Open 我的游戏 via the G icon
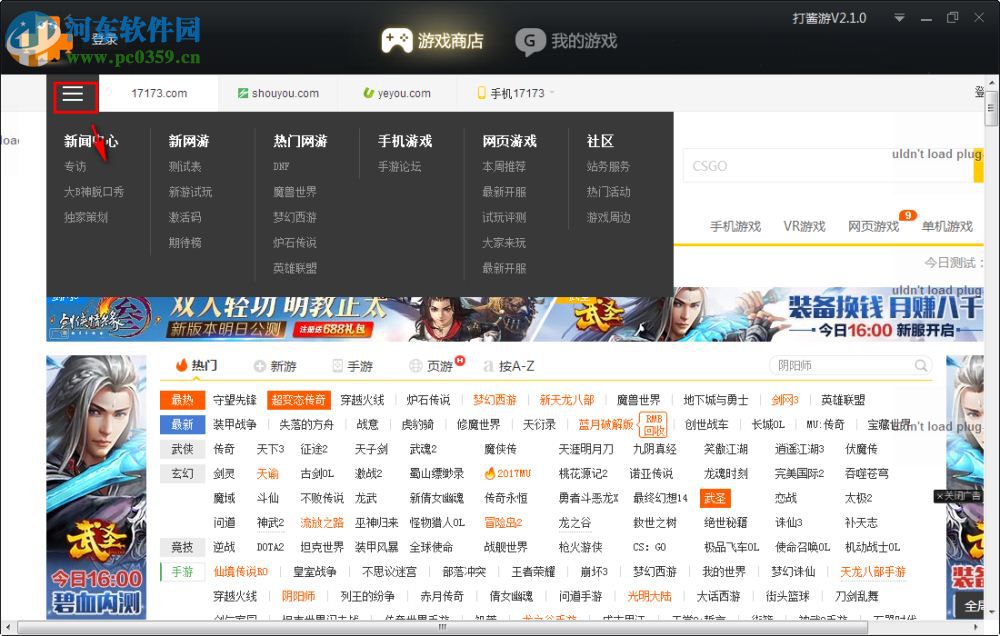The image size is (1000, 636). click(x=530, y=41)
